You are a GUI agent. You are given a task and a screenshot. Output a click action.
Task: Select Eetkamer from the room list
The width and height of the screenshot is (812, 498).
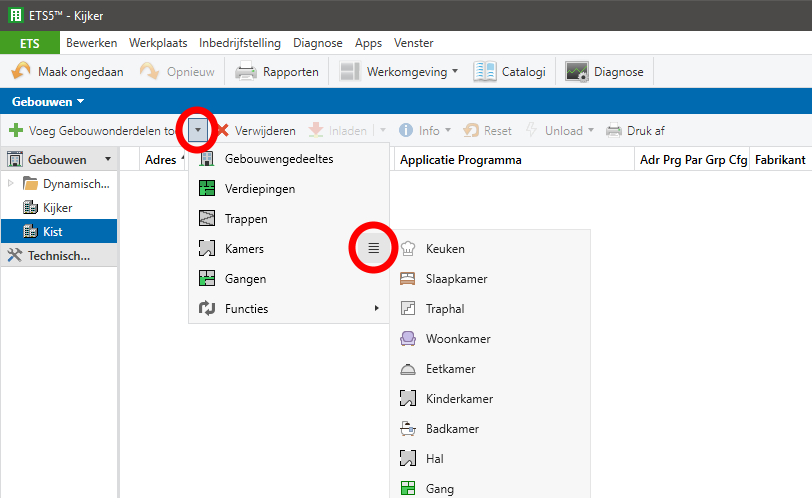pos(450,369)
